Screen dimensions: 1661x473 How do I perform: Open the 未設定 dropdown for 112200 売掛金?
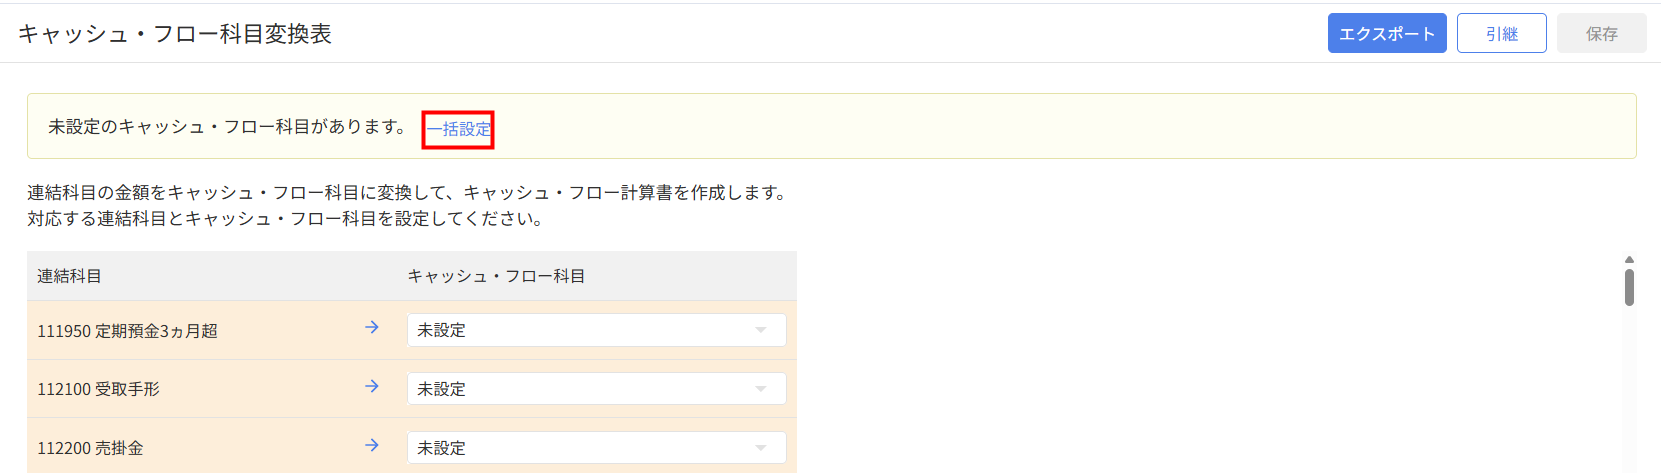click(x=596, y=448)
